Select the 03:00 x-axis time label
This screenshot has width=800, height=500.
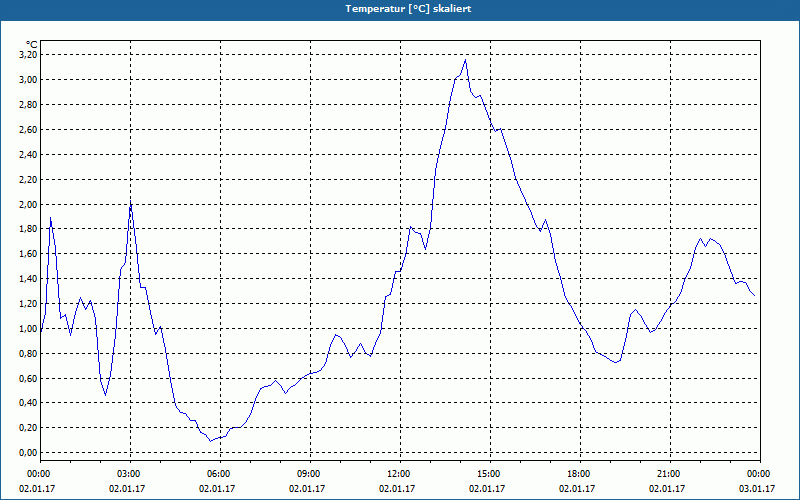127,474
